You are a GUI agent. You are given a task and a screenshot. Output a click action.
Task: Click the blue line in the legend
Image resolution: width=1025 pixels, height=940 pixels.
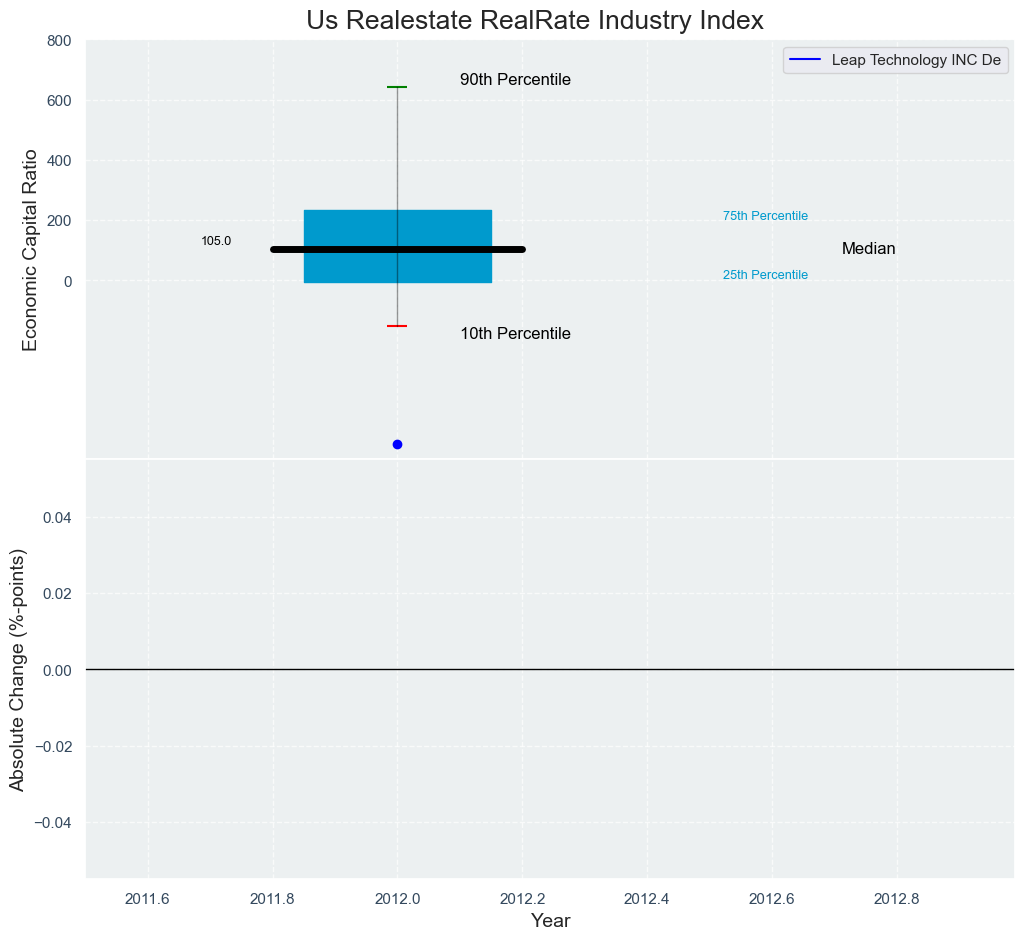click(805, 60)
